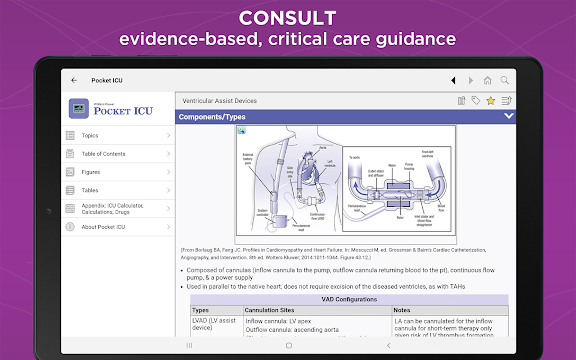Collapse the Components/Types section chevron
The image size is (576, 360).
tap(509, 116)
